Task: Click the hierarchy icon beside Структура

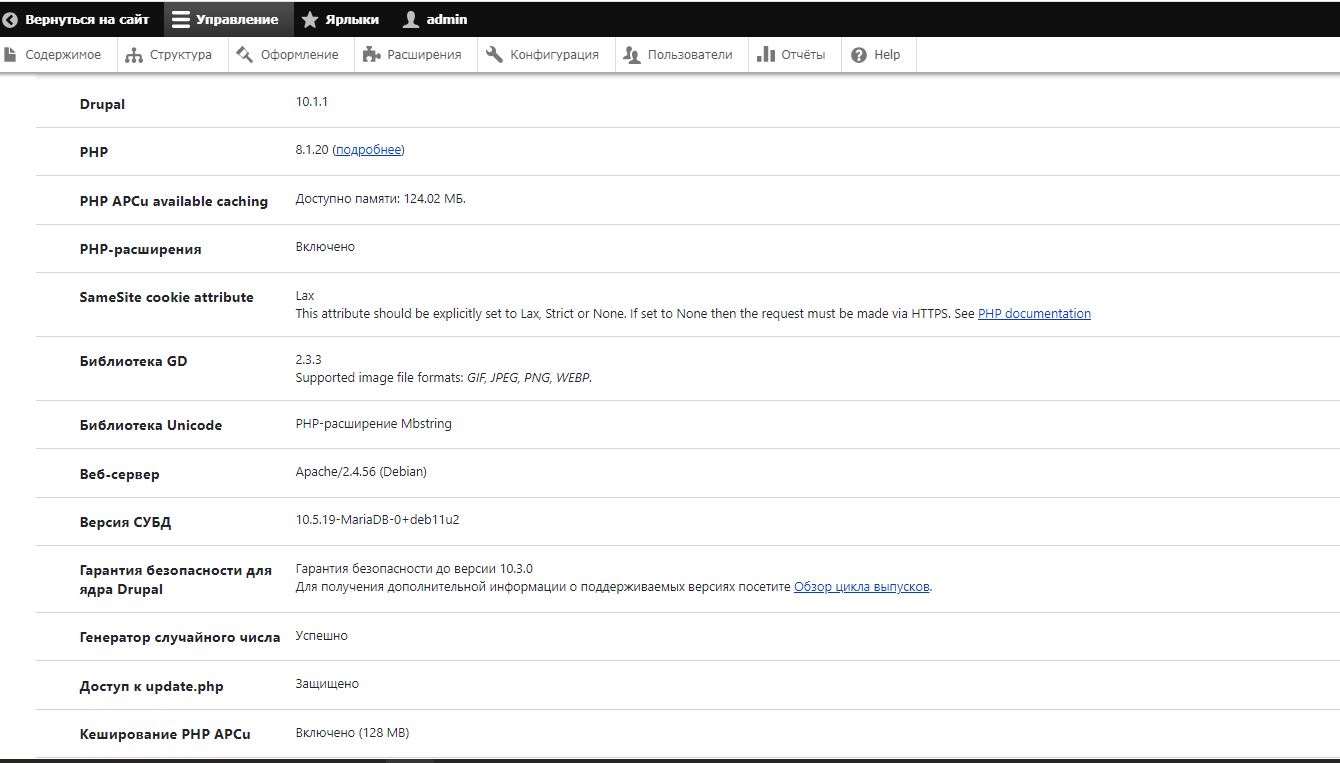Action: pyautogui.click(x=134, y=55)
